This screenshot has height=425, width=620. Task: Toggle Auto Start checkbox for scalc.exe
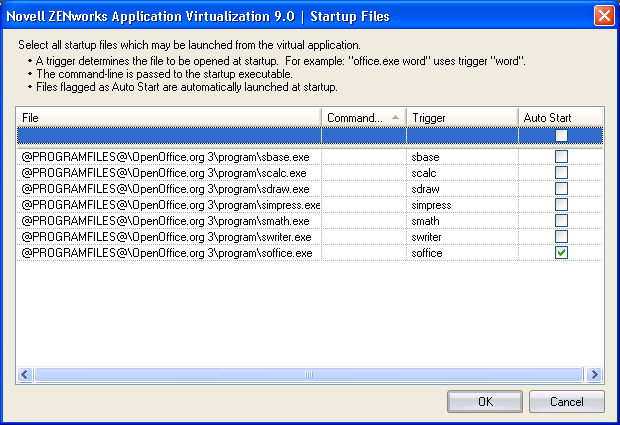561,173
